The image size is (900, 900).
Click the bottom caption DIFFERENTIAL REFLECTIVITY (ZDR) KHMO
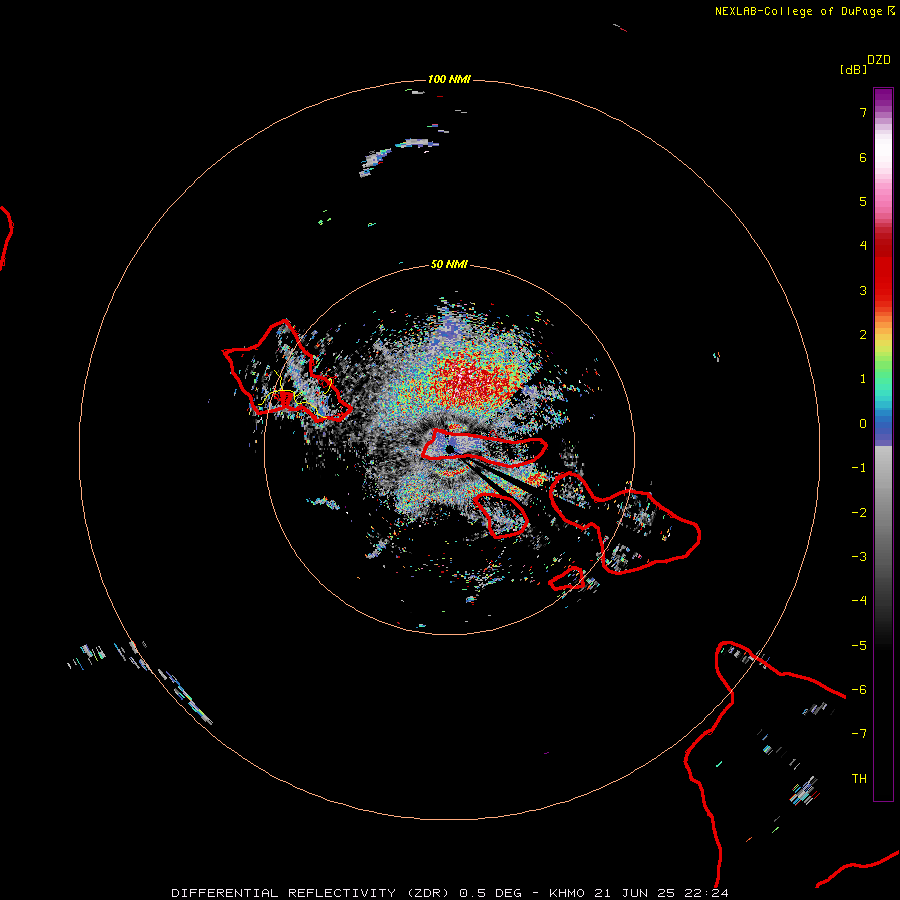(x=450, y=893)
